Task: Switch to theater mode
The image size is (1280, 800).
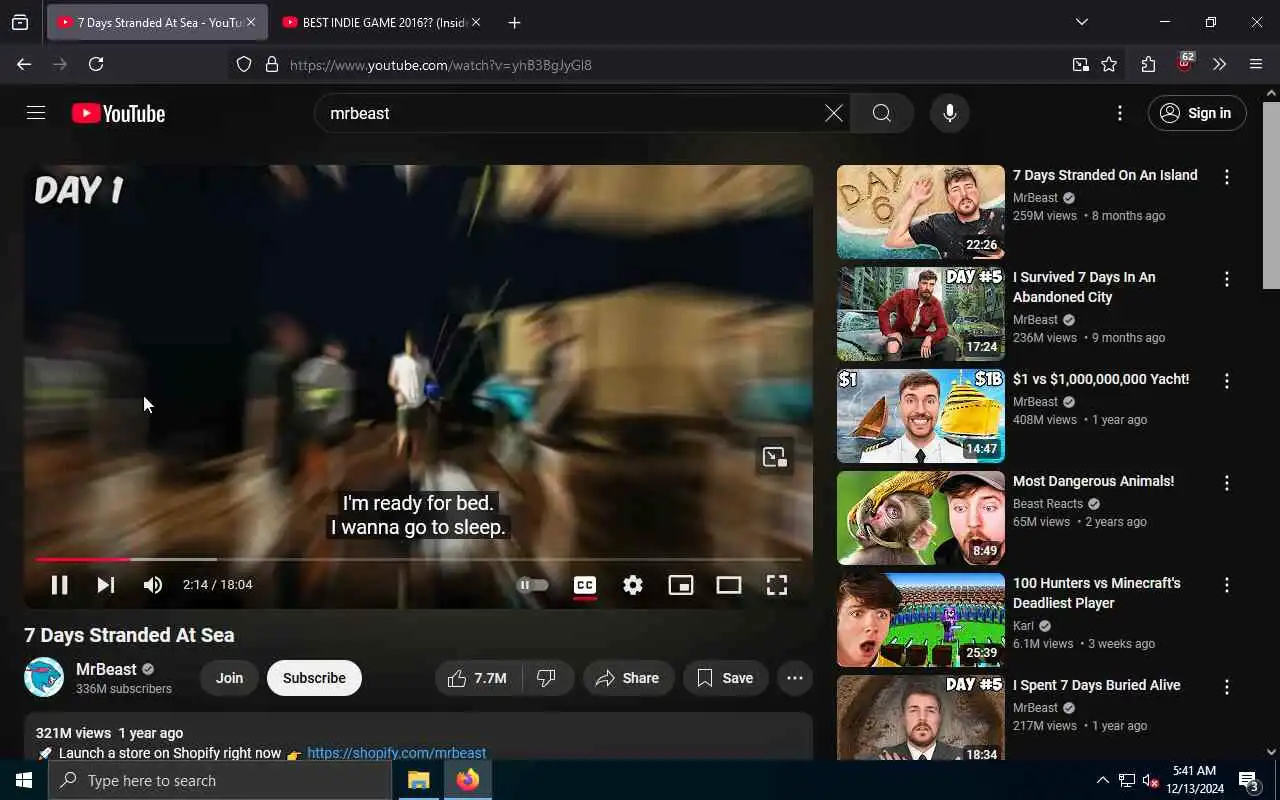Action: 729,585
